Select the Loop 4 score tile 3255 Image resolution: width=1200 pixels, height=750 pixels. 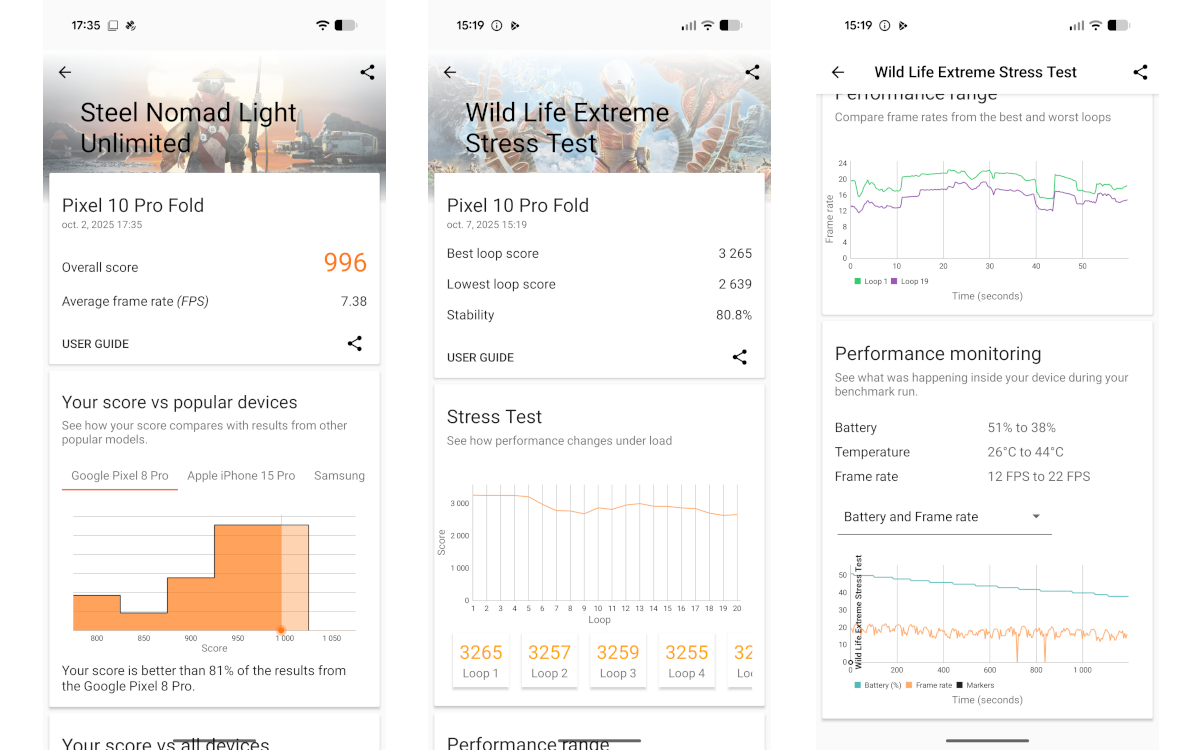(x=686, y=660)
